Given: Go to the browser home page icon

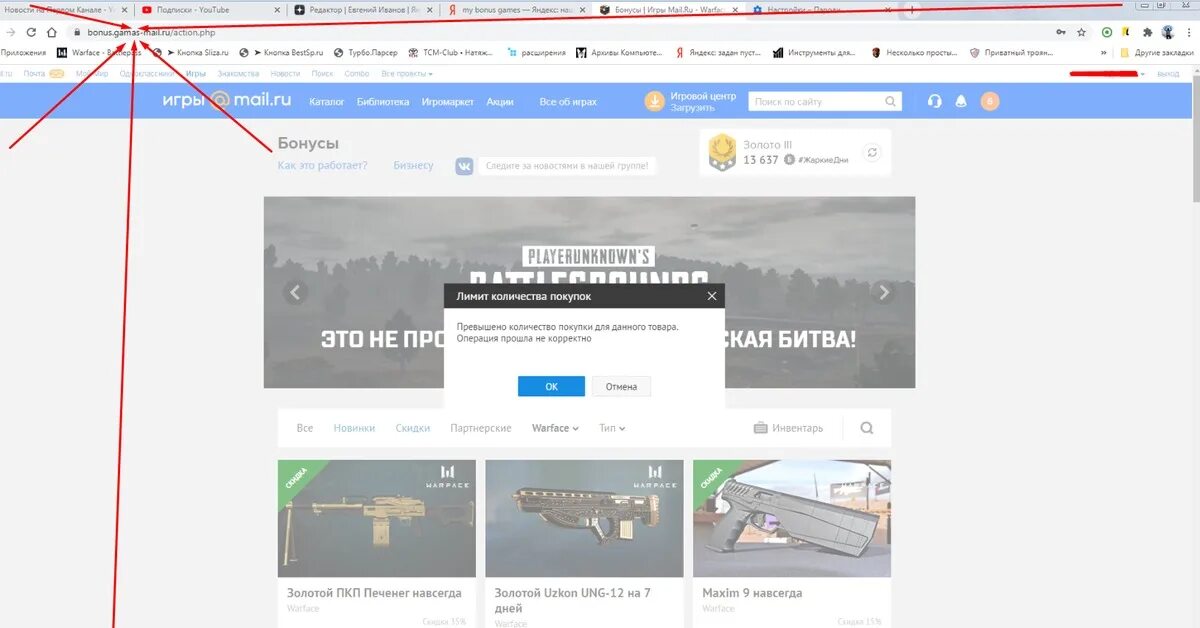Looking at the screenshot, I should (x=52, y=32).
